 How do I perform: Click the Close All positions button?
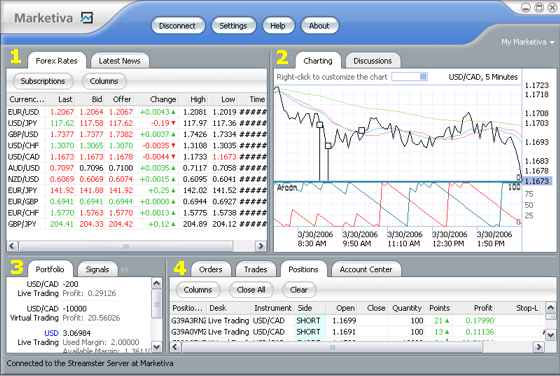(x=251, y=290)
